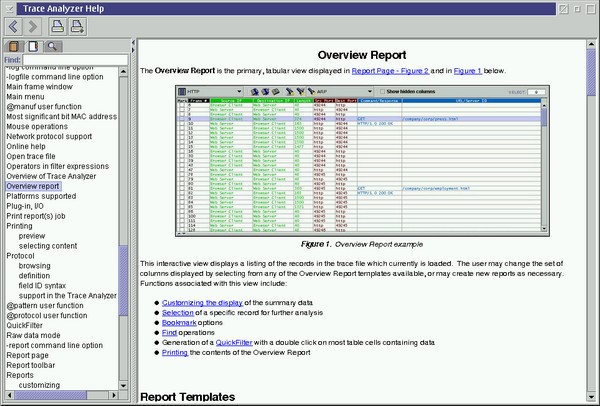Select 'Most significant bit MAC address' entry
This screenshot has width=600, height=406.
(62, 117)
